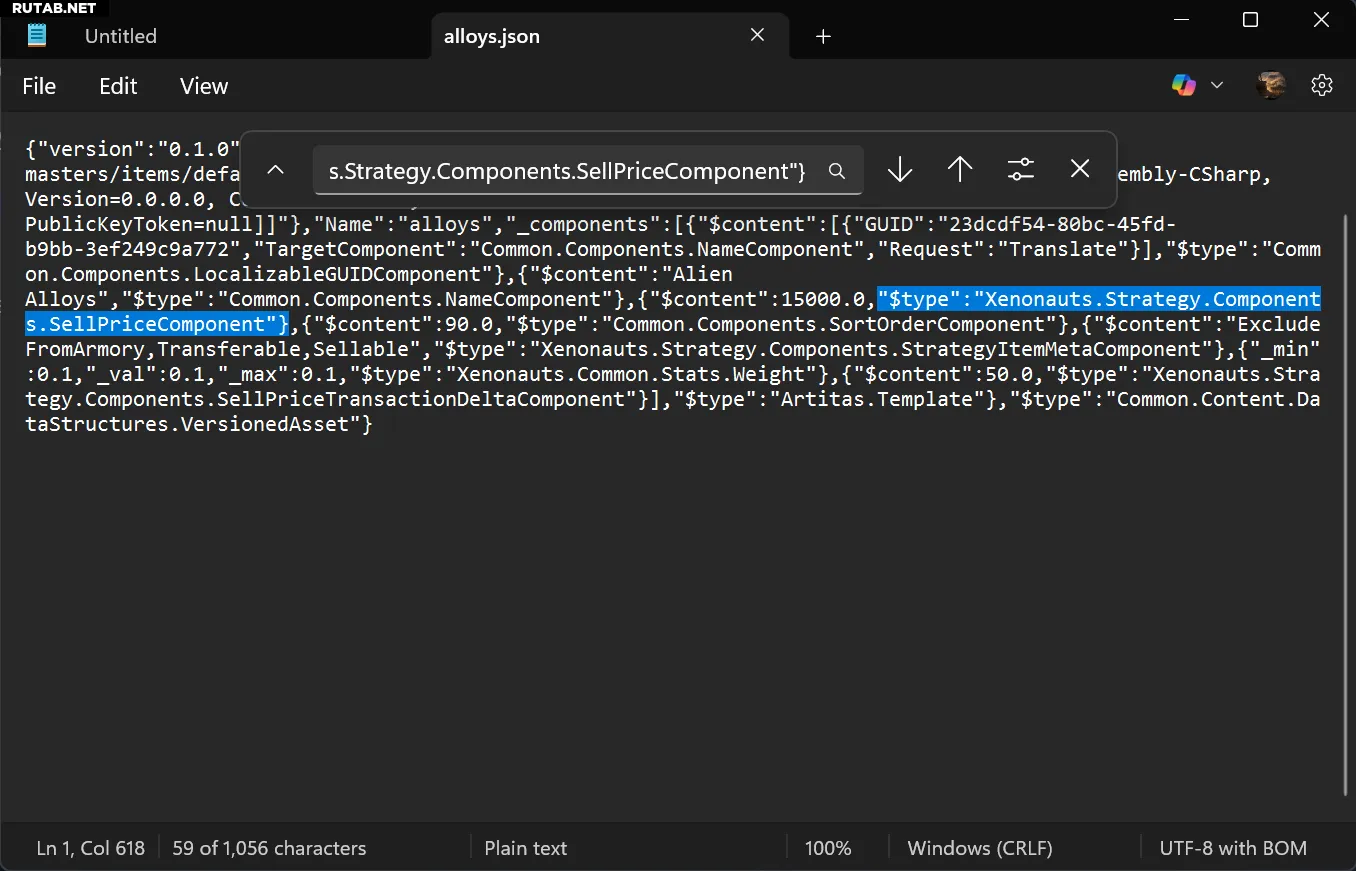Find previous match with up arrow
The height and width of the screenshot is (871, 1356).
click(x=960, y=170)
